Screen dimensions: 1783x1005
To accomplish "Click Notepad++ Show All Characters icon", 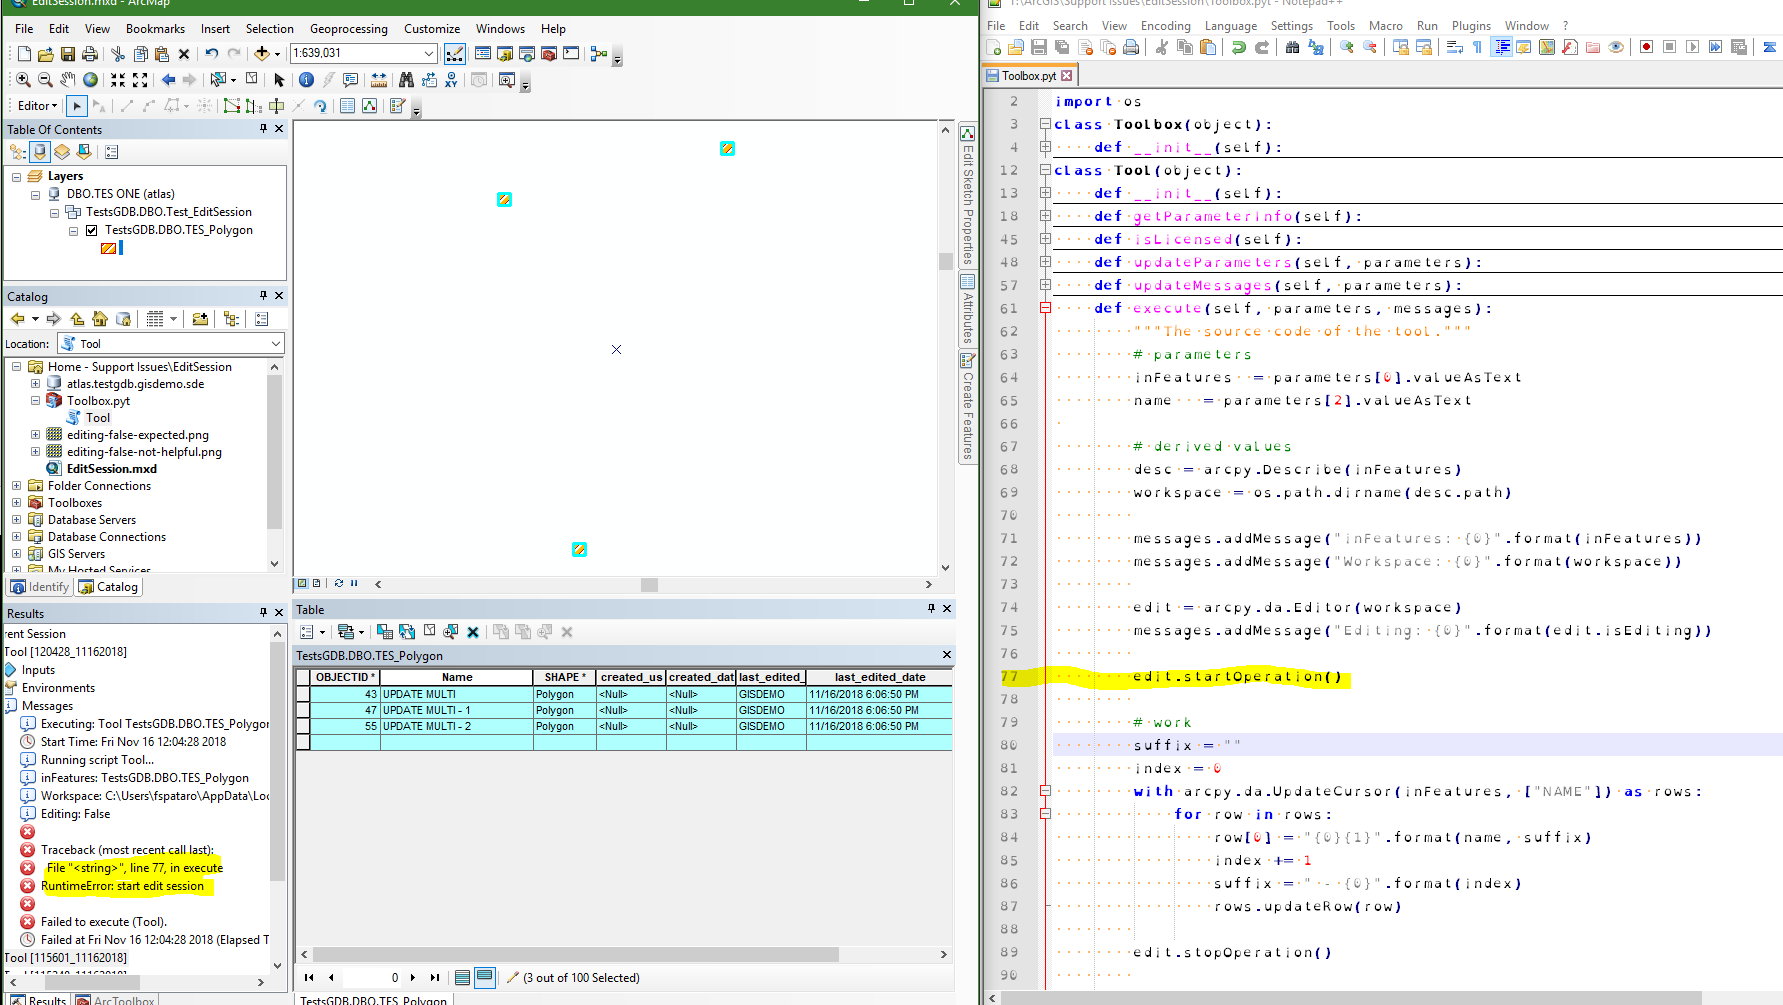I will point(1477,47).
